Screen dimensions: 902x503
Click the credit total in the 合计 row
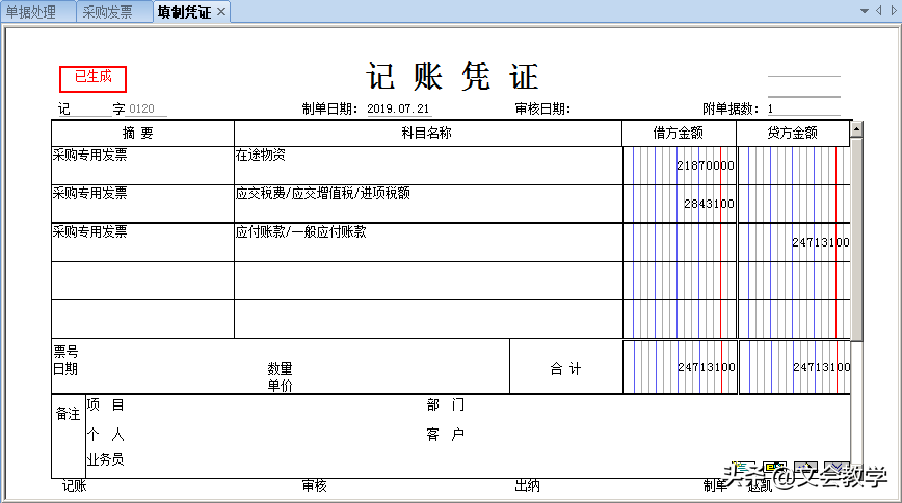tap(821, 367)
